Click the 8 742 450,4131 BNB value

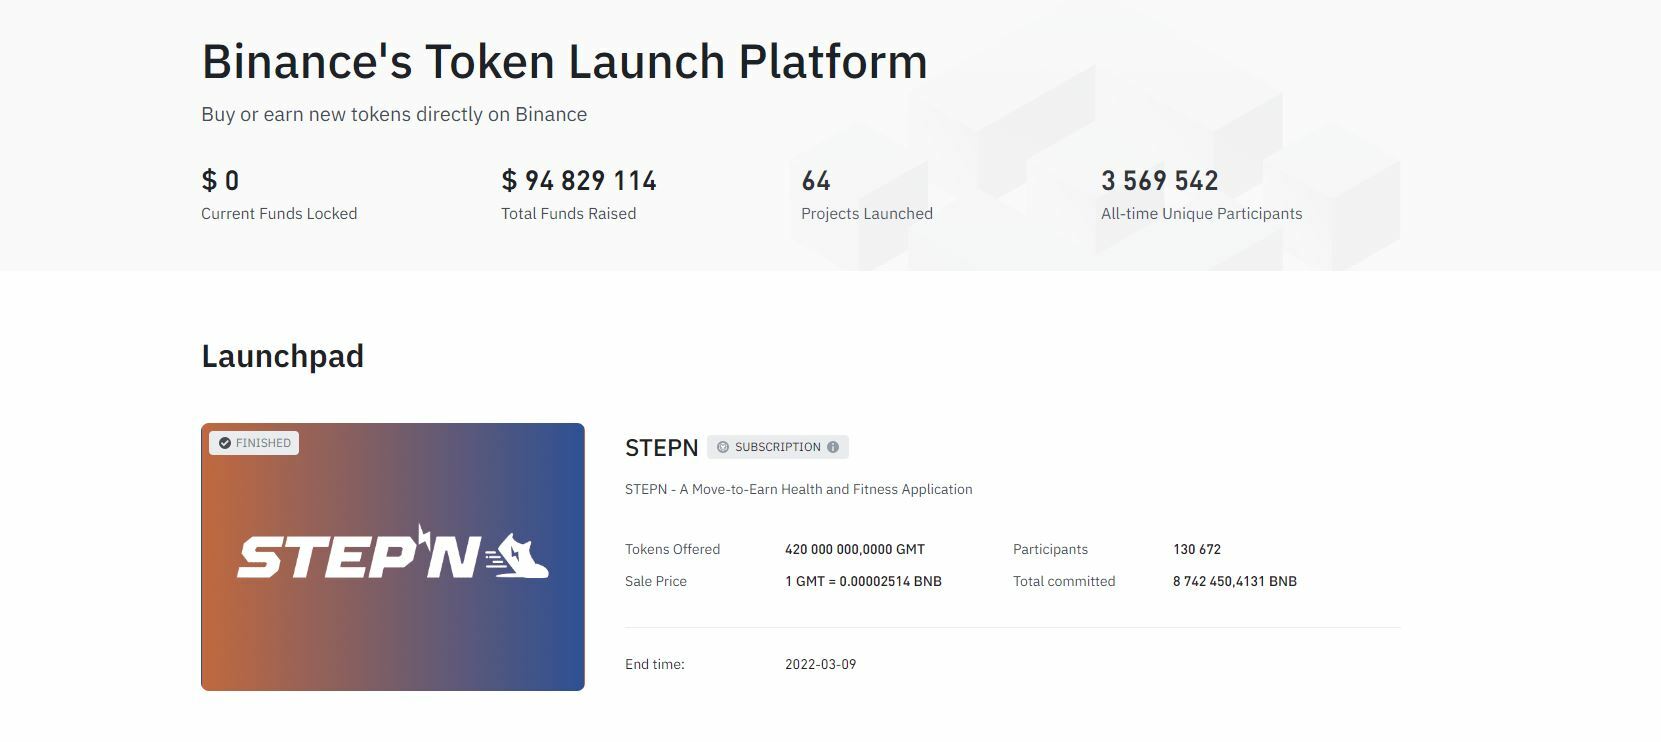(1235, 581)
